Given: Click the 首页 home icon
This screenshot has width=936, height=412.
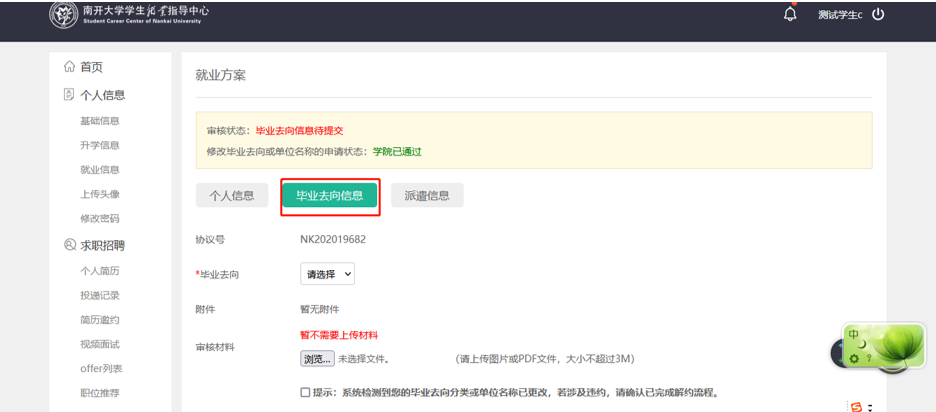Looking at the screenshot, I should click(x=69, y=67).
